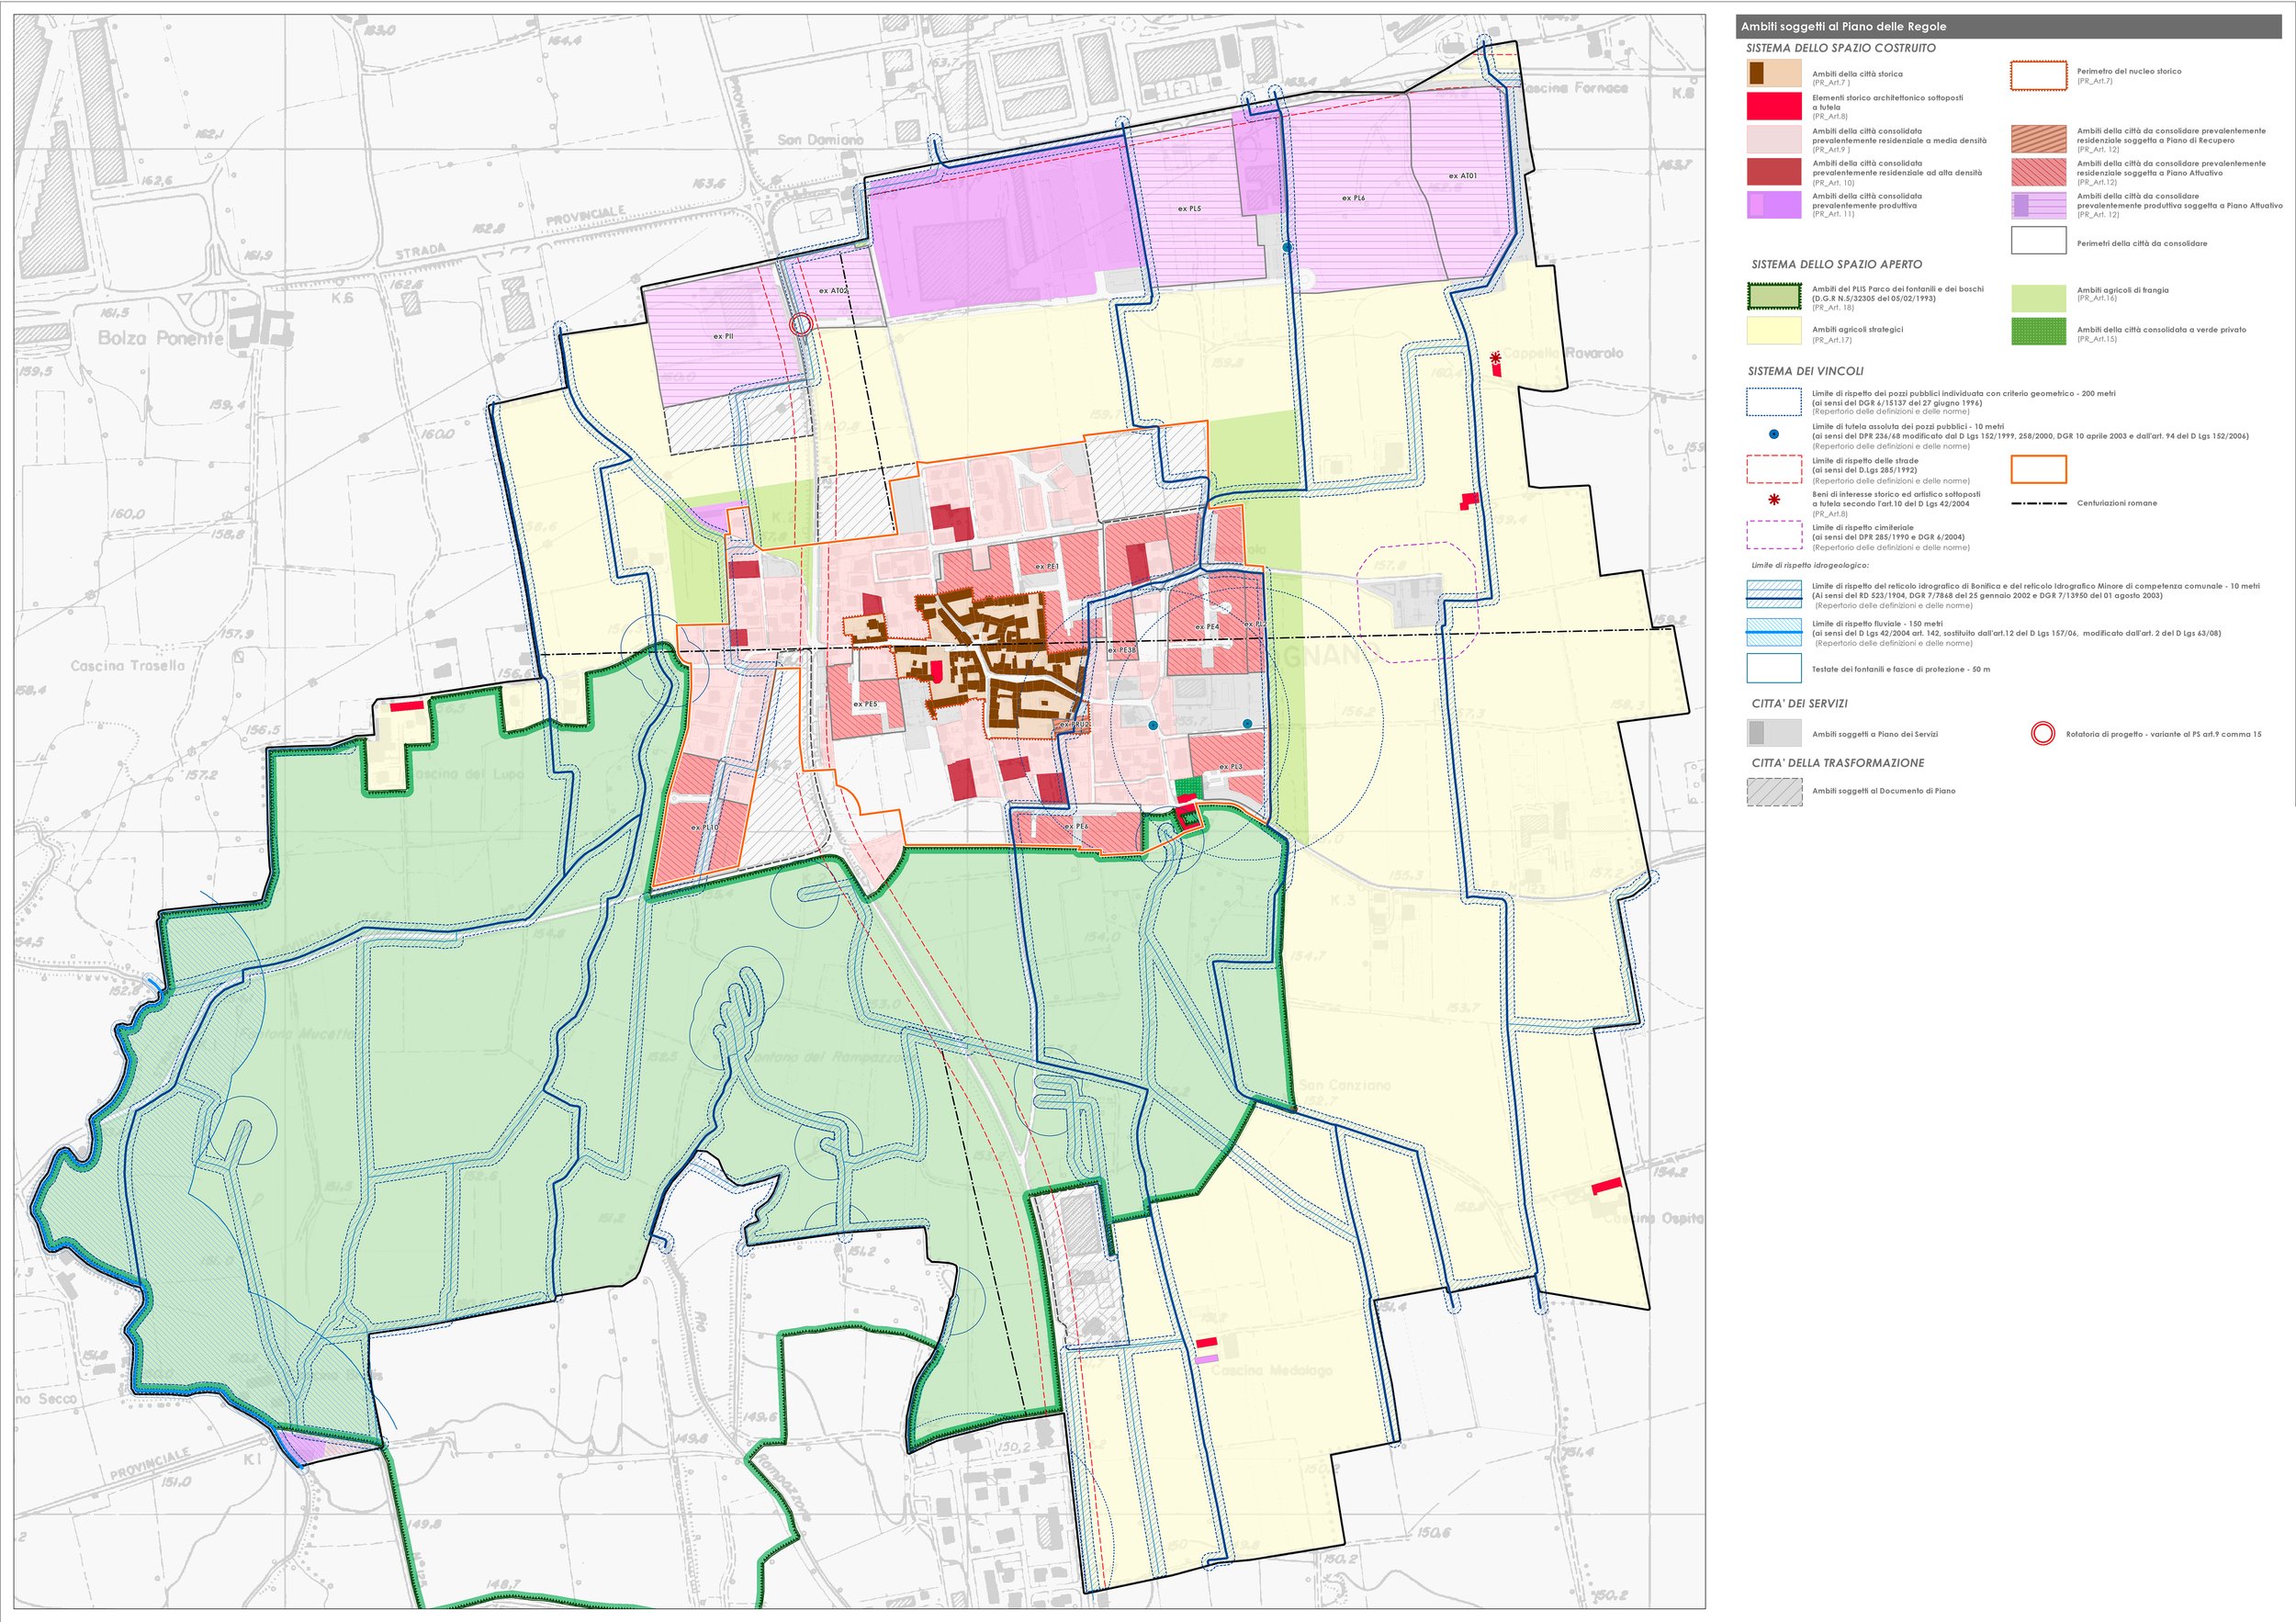
Task: Click the red roundabout circle on the map near ex AT02
Action: point(800,324)
